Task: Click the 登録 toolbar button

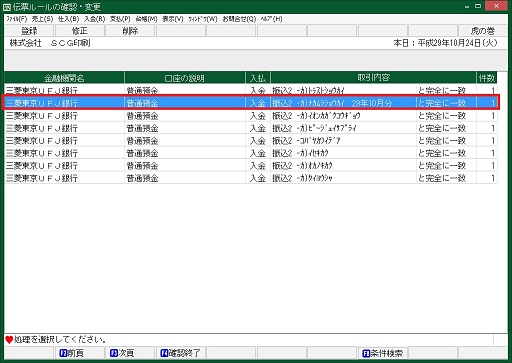Action: [29, 31]
